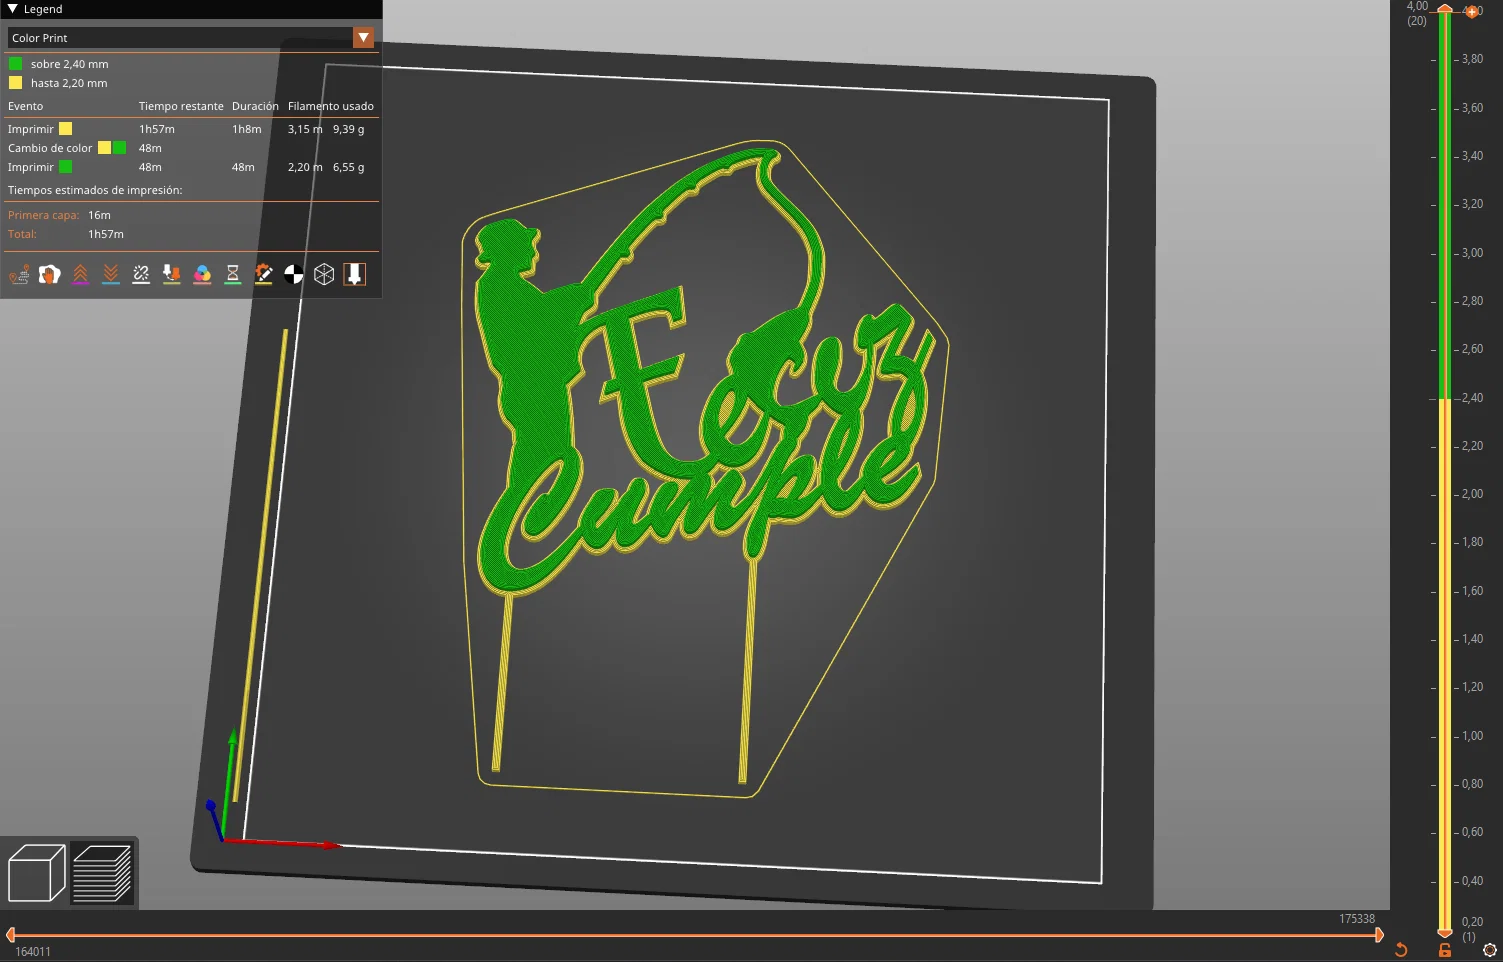Image resolution: width=1503 pixels, height=962 pixels.
Task: Click green swatch in second Imprimir row
Action: [66, 167]
